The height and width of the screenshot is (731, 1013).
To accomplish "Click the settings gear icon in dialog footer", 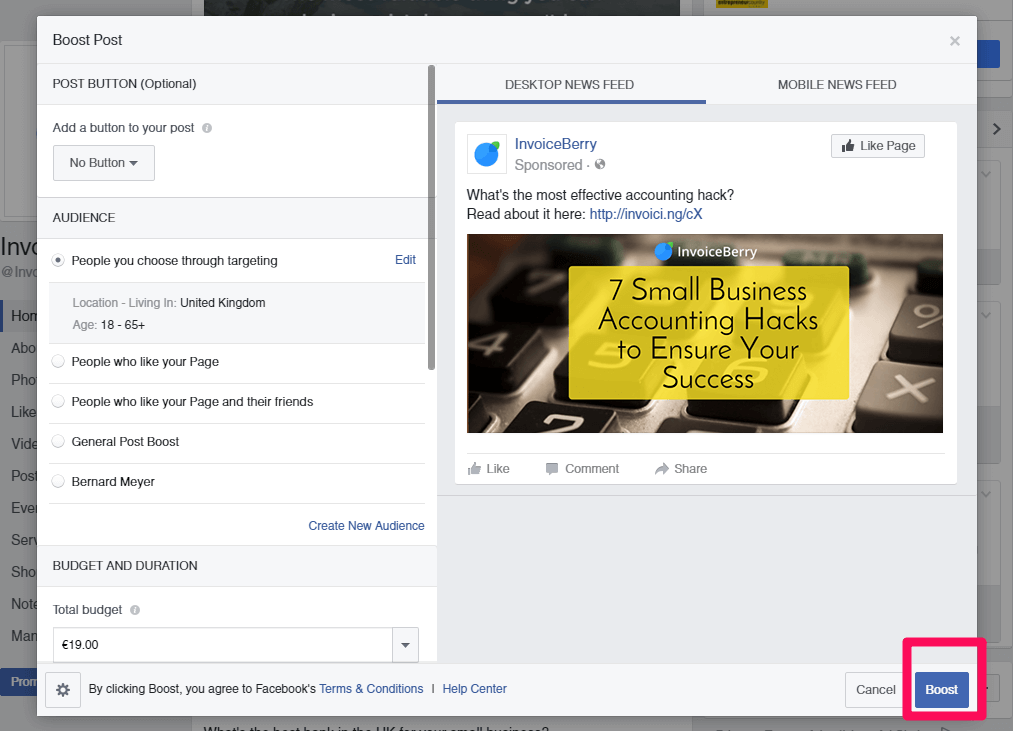I will [63, 690].
